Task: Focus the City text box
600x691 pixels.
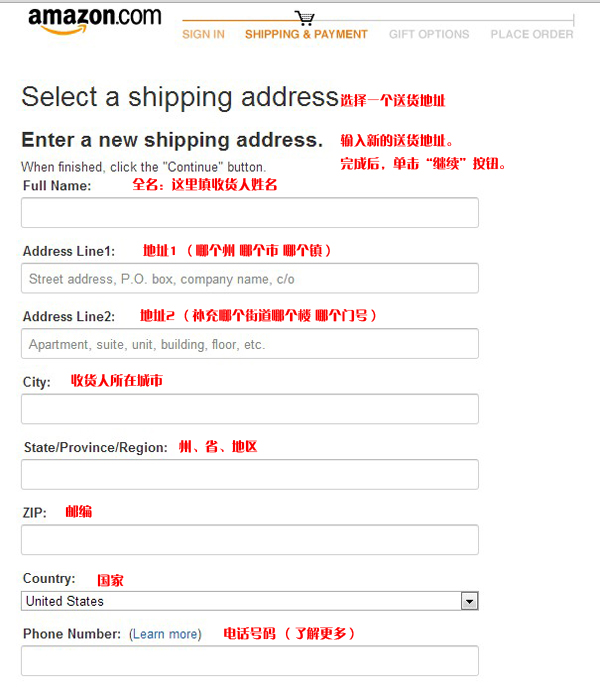Action: tap(249, 409)
